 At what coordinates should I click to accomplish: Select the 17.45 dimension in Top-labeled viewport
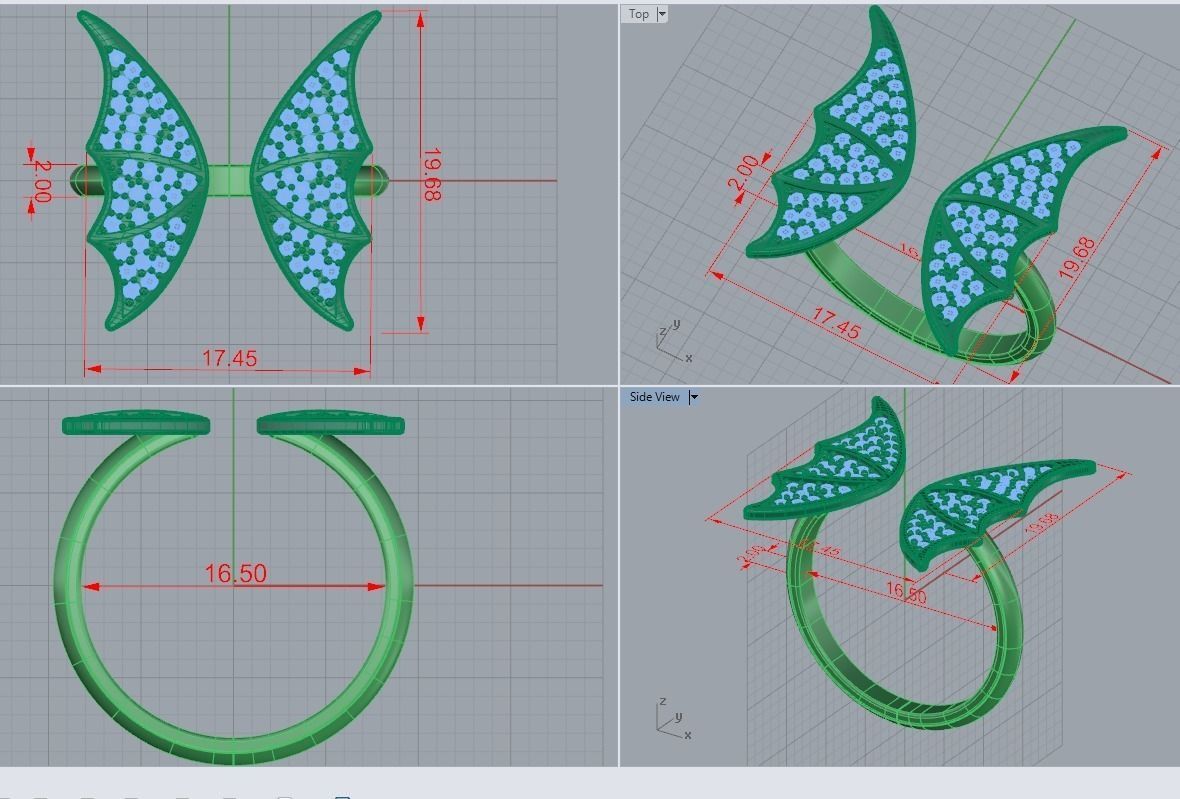(836, 323)
